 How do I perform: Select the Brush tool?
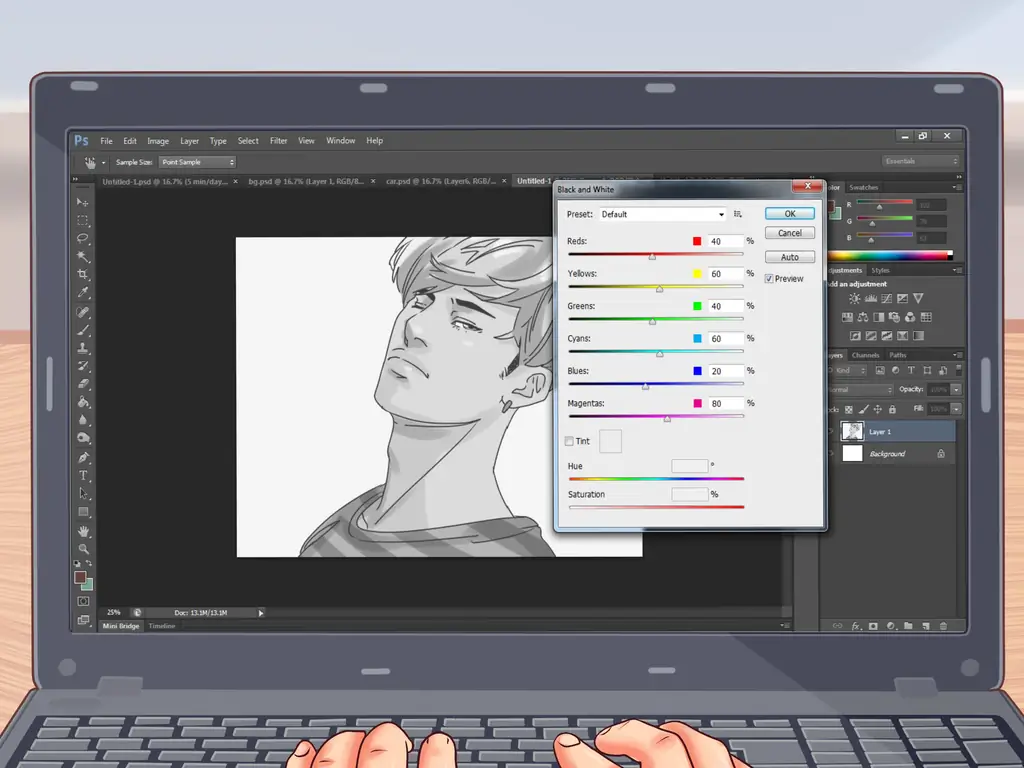pyautogui.click(x=83, y=330)
